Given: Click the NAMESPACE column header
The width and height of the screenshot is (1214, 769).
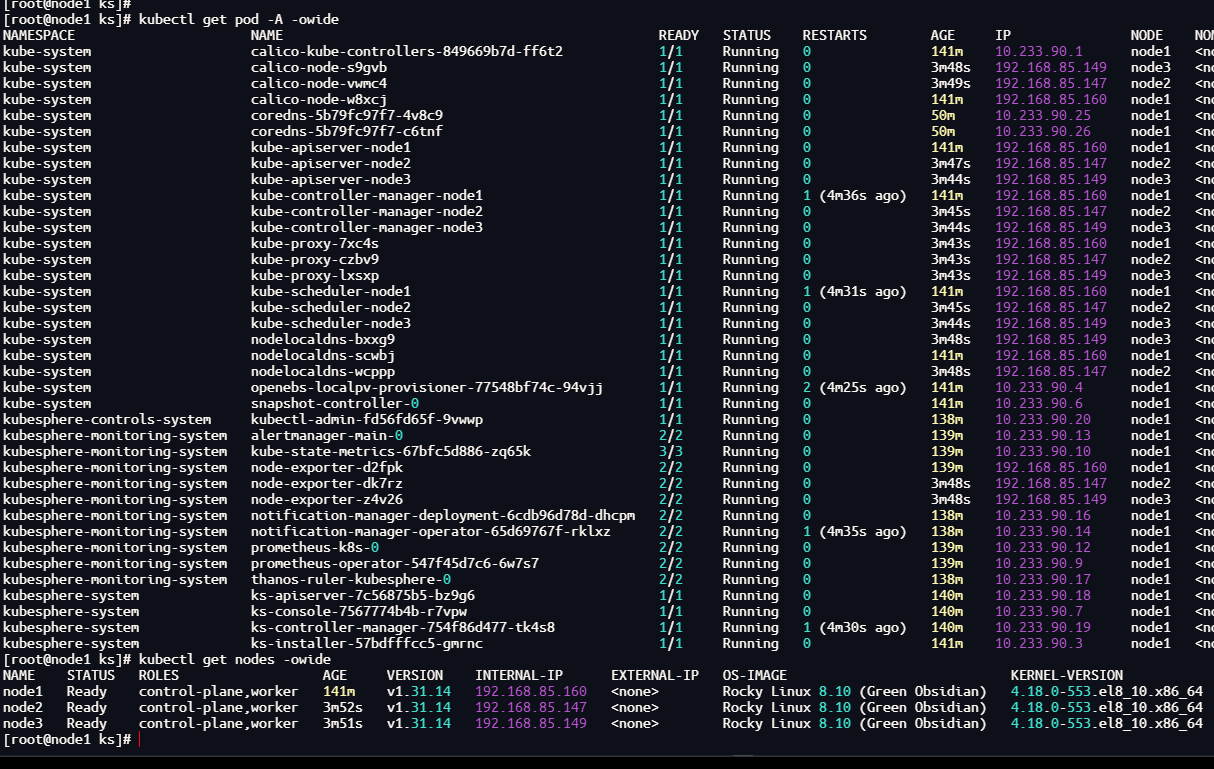Looking at the screenshot, I should 47,35.
